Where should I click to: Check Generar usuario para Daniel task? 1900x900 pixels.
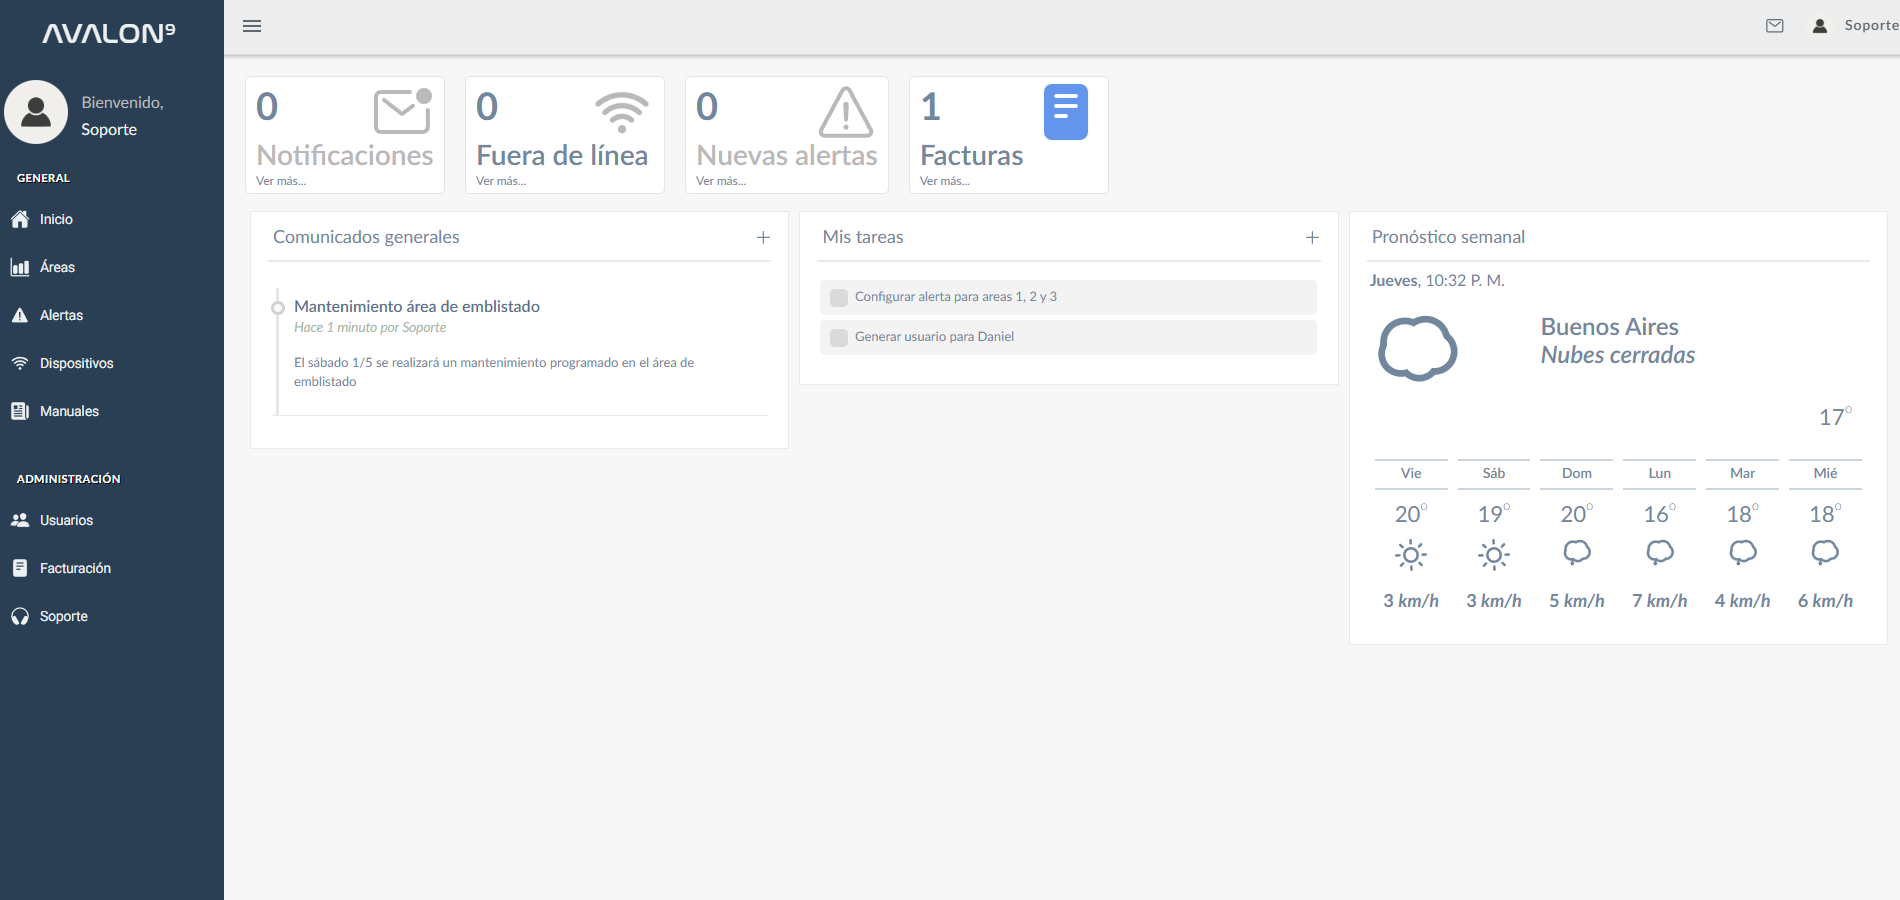[x=839, y=337]
